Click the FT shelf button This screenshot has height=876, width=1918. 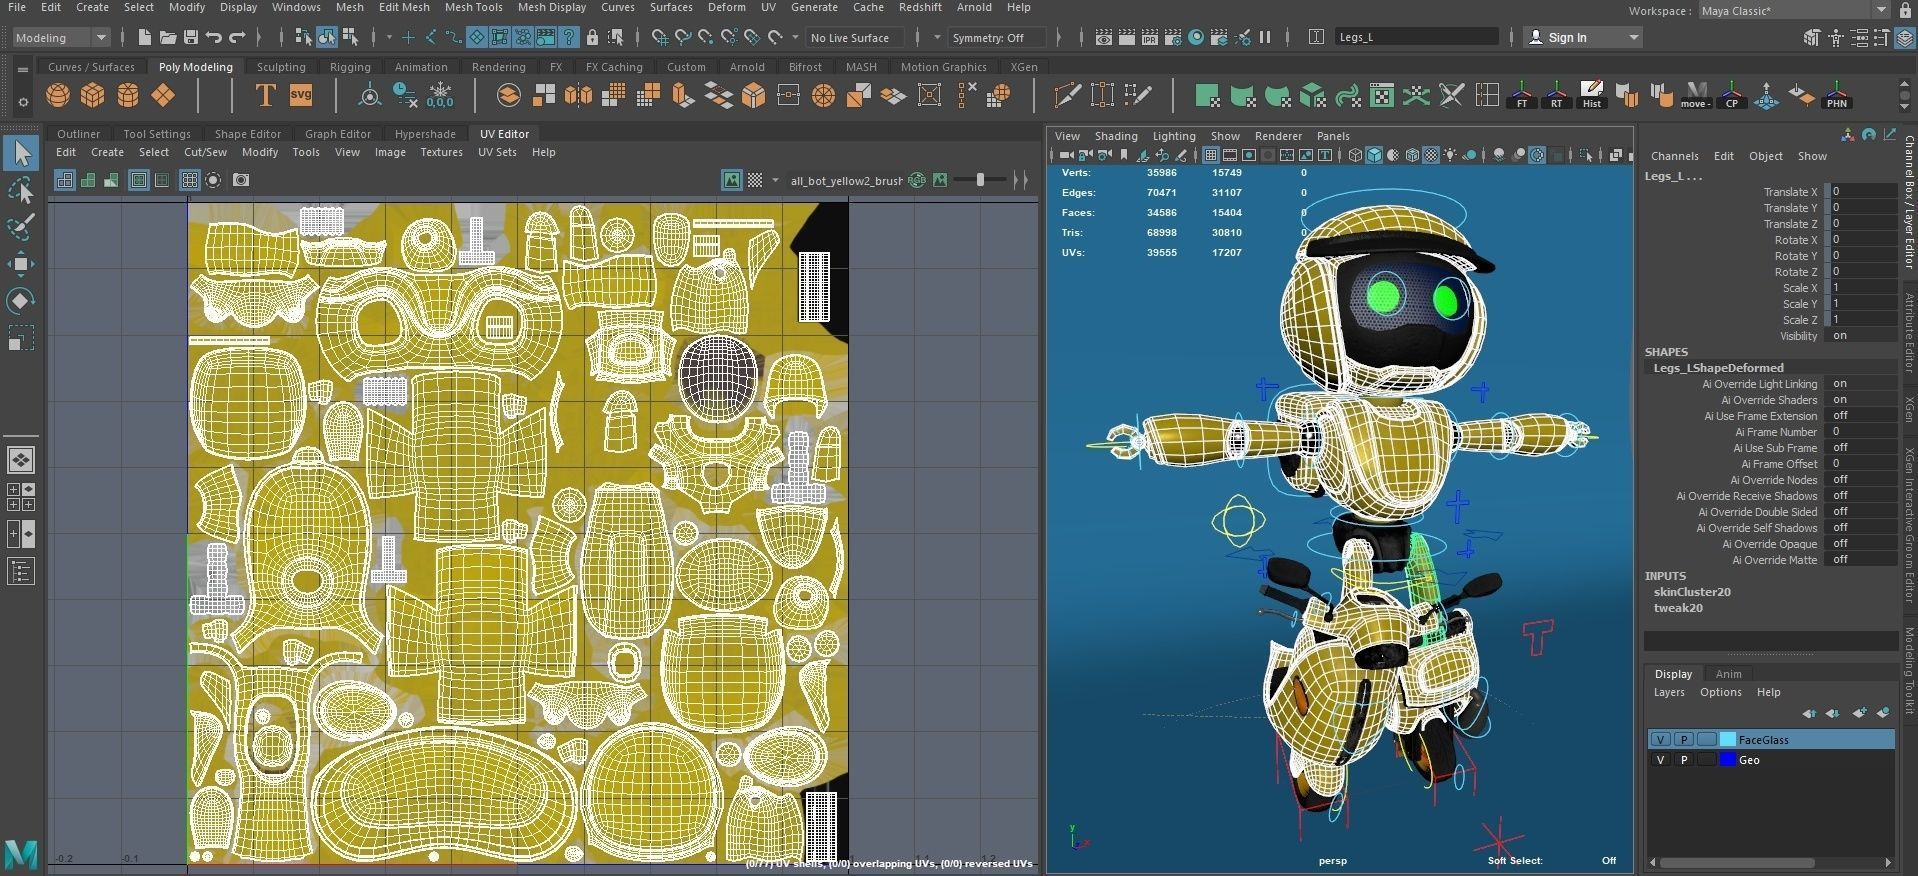point(1521,96)
